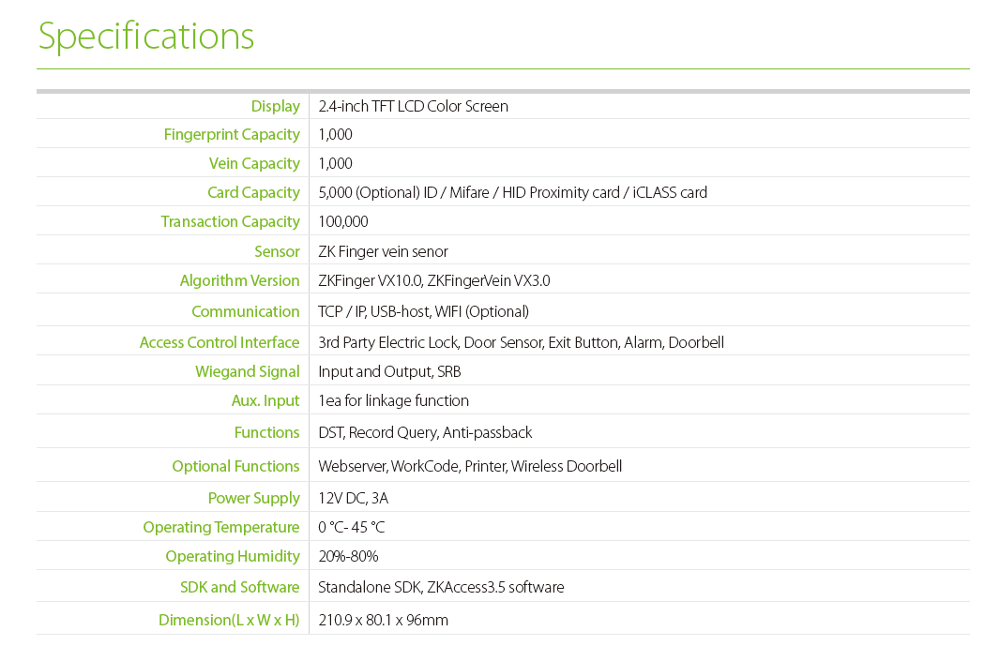Click the Optional Functions label
This screenshot has height=646, width=1000.
tap(235, 466)
